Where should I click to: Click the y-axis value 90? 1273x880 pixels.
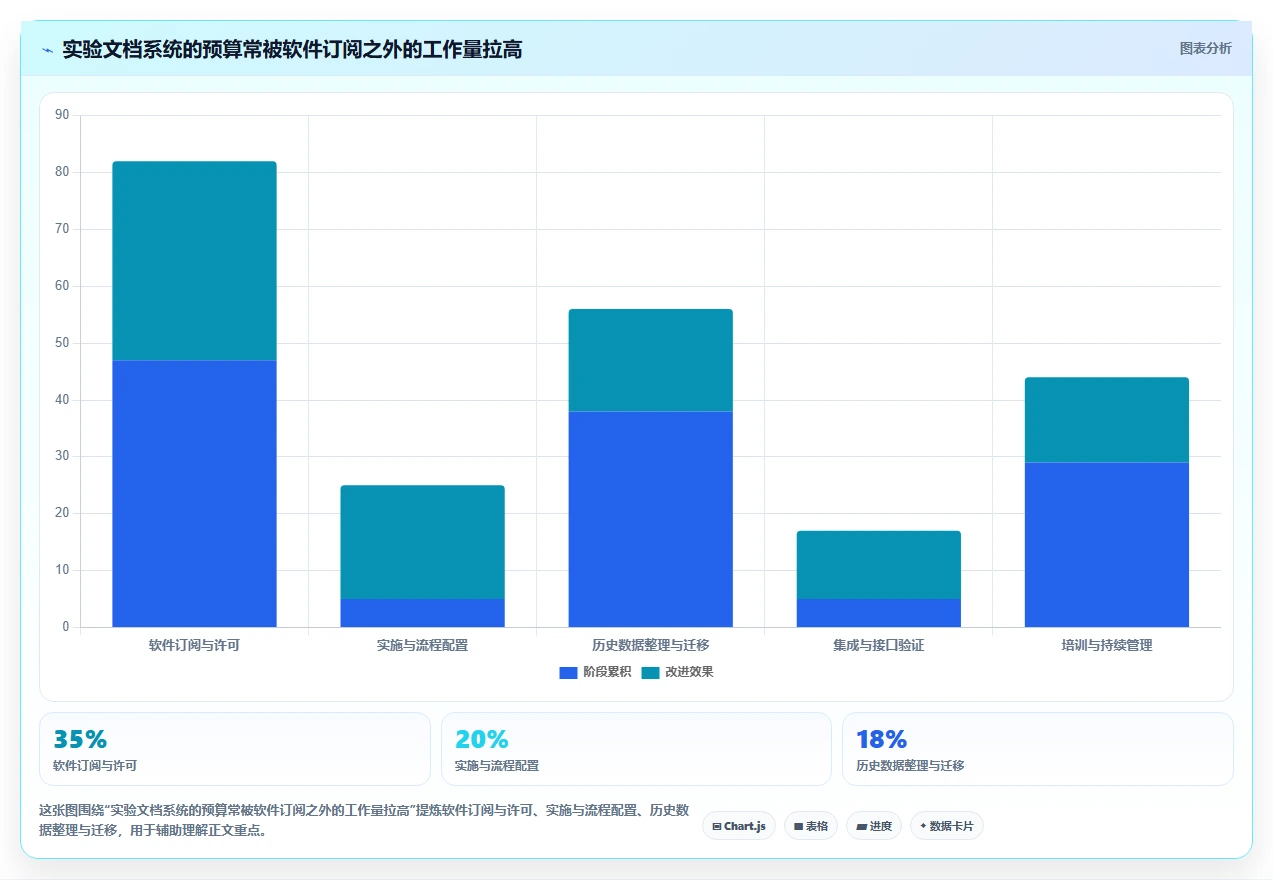[x=62, y=115]
